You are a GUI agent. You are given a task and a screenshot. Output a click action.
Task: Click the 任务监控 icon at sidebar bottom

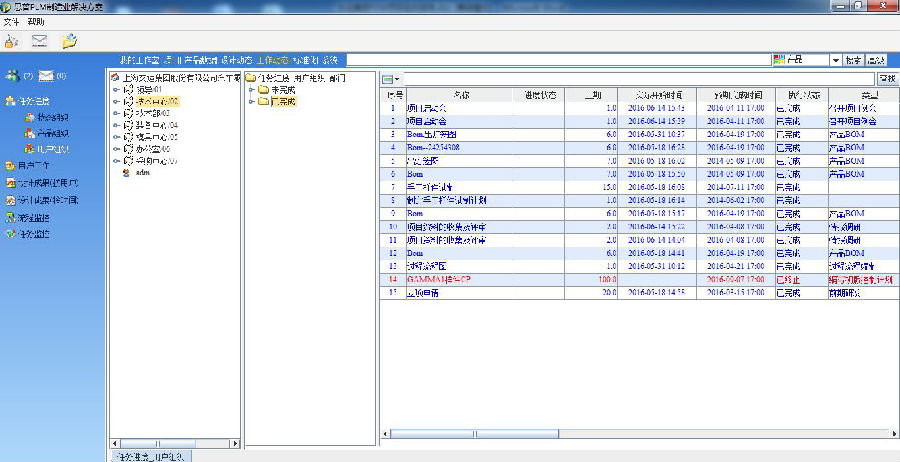click(x=10, y=234)
